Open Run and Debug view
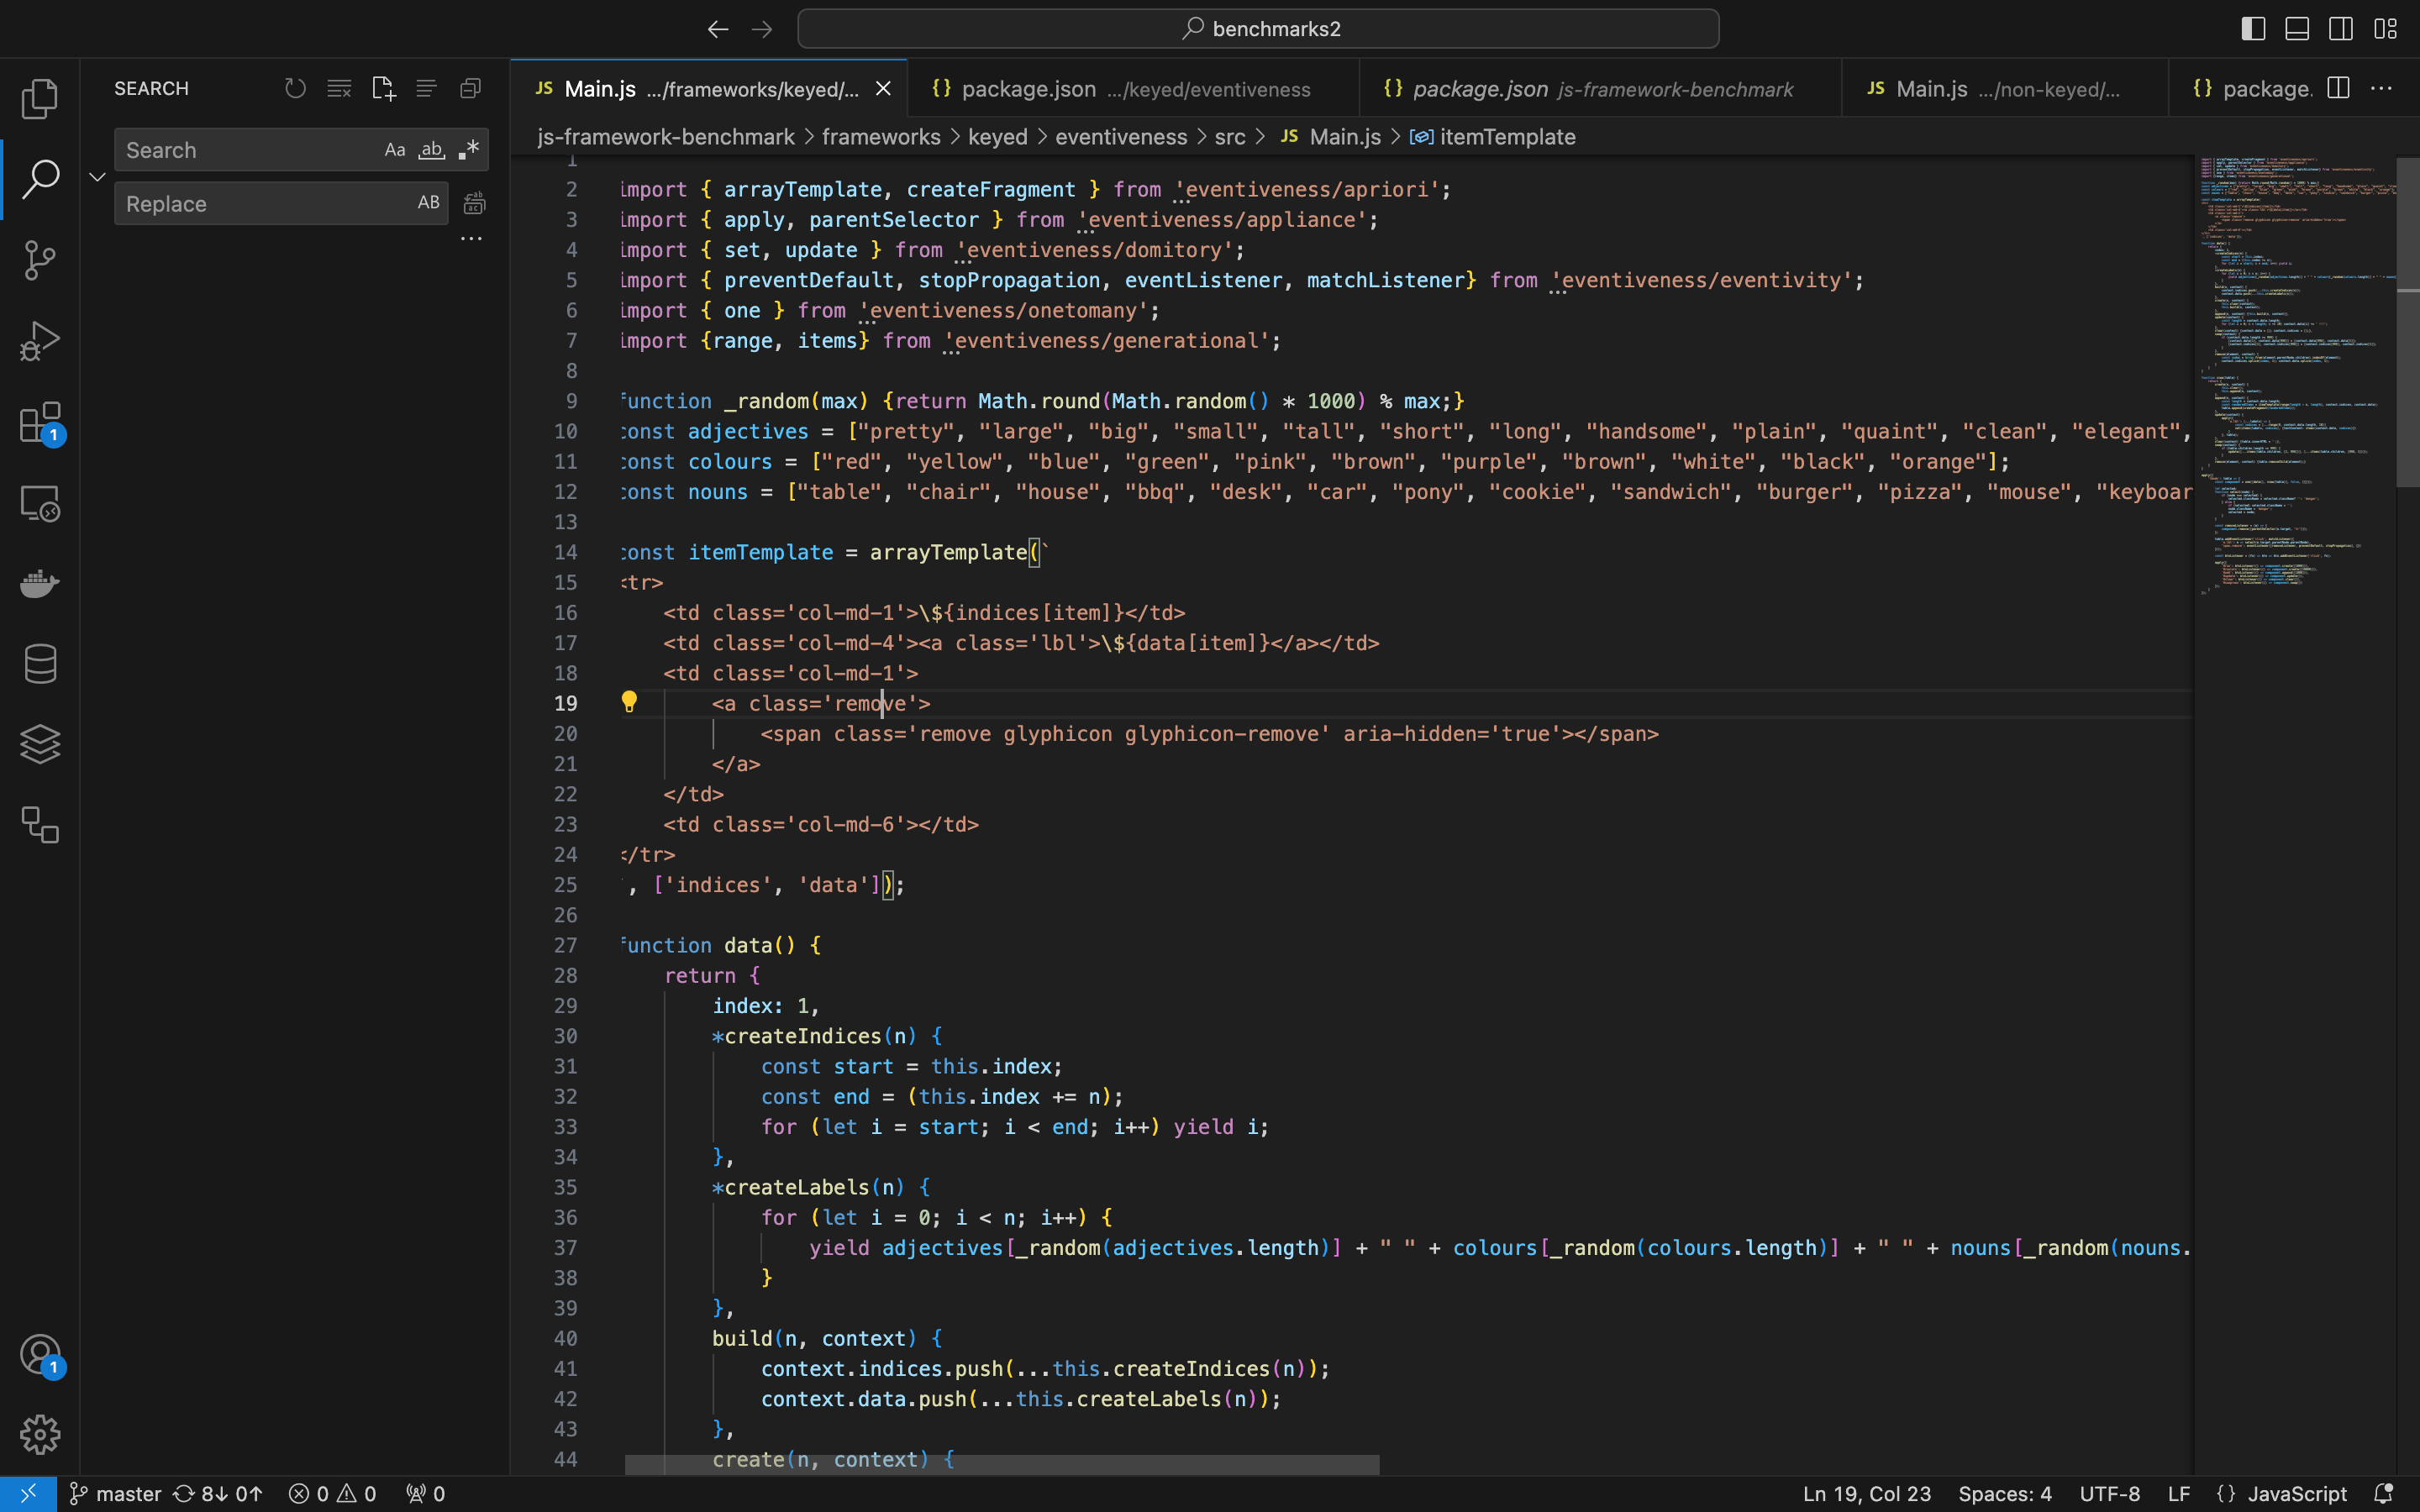Viewport: 2420px width, 1512px height. click(40, 341)
